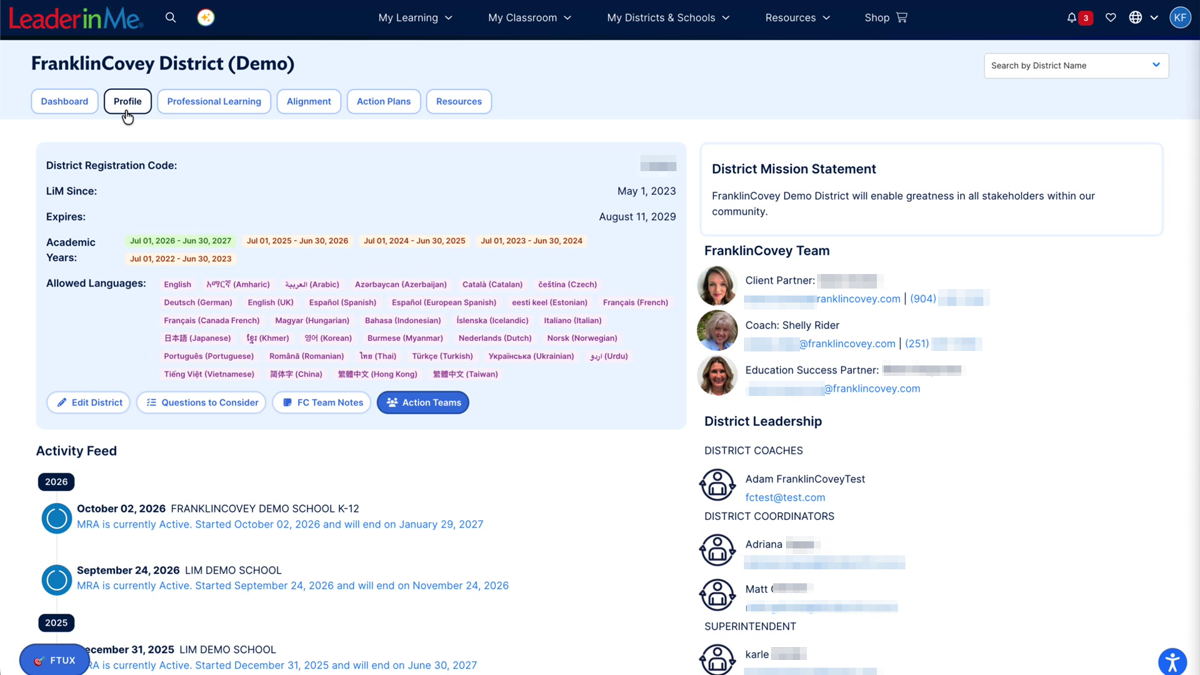Open the globe language selector

[x=1143, y=18]
